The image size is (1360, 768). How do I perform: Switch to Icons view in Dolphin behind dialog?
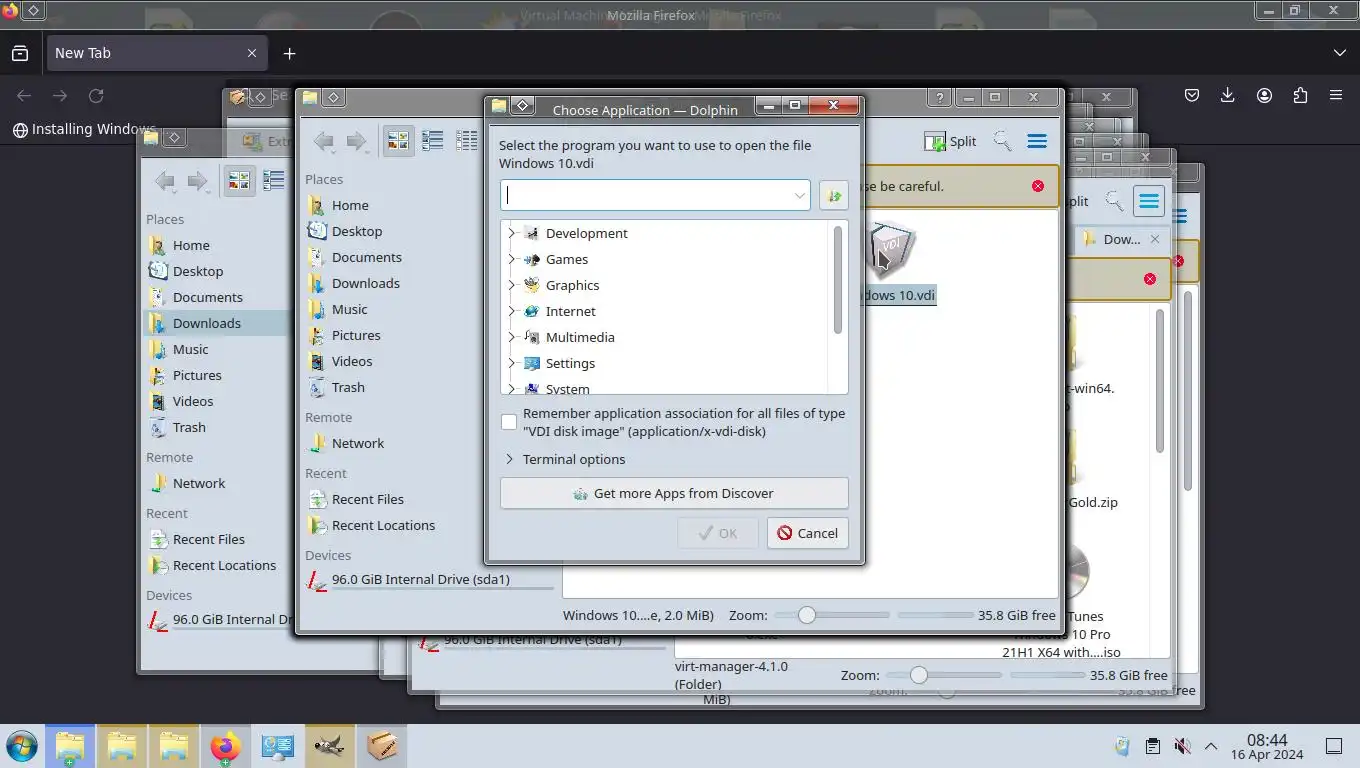click(x=398, y=141)
